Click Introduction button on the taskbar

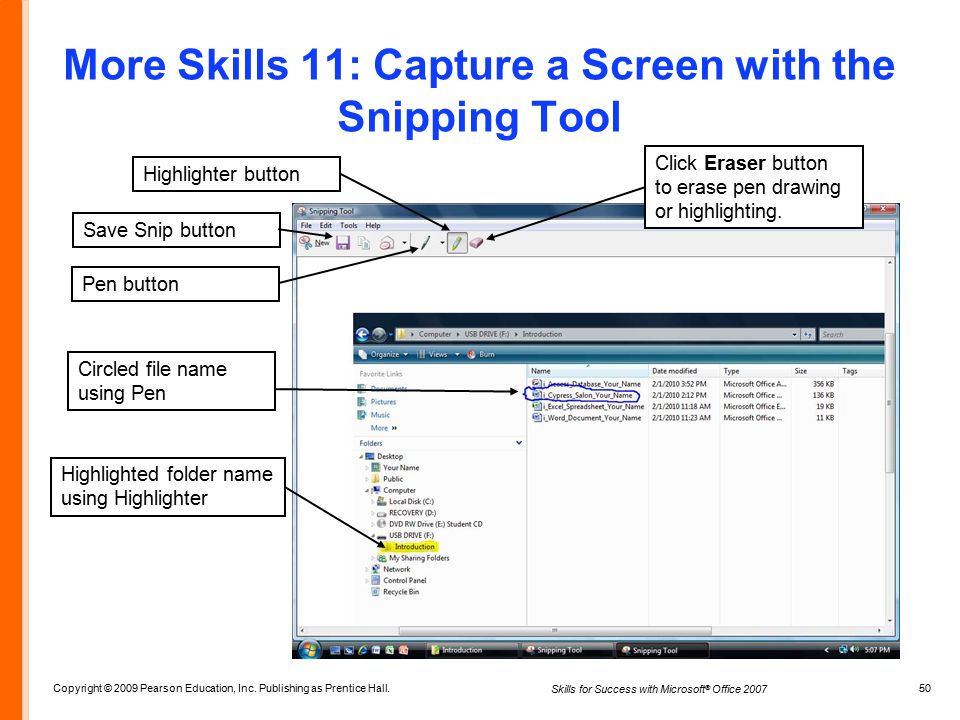click(x=471, y=650)
